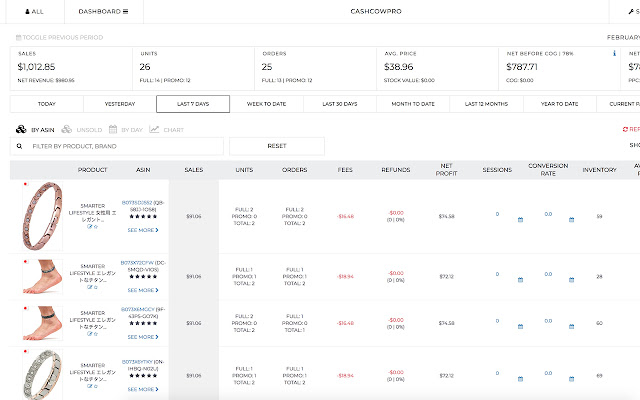Click the user icon beside ALL
Viewport: 640px width, 400px height.
pos(27,11)
